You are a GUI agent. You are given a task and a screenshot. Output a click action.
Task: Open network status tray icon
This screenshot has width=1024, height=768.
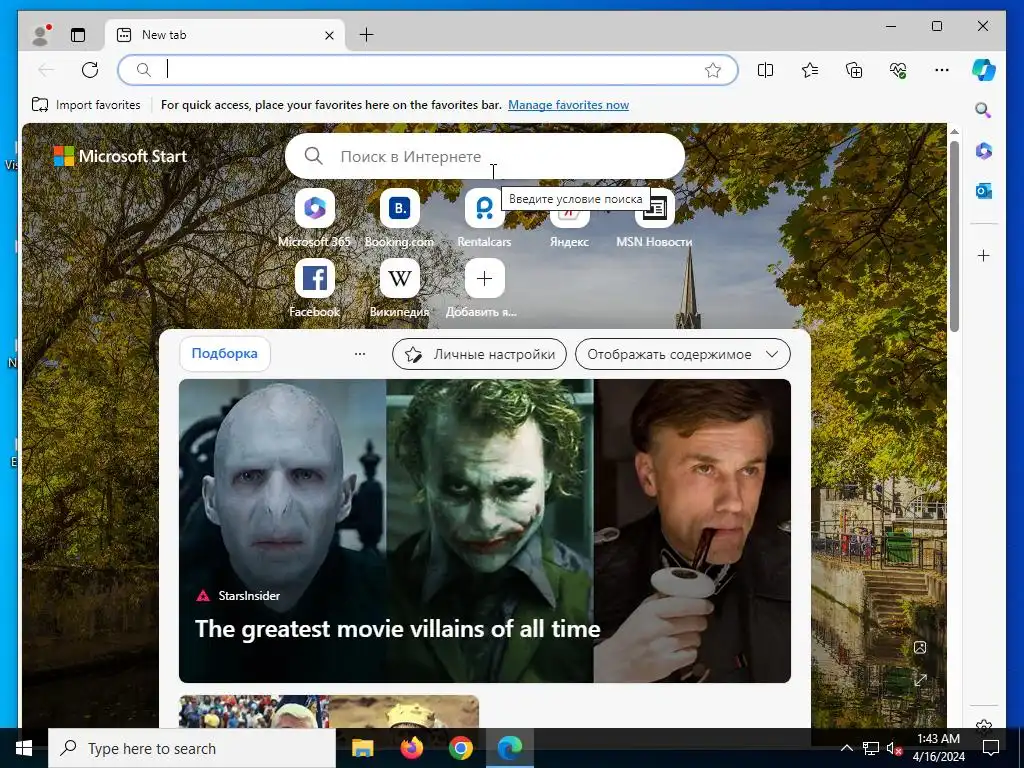871,748
